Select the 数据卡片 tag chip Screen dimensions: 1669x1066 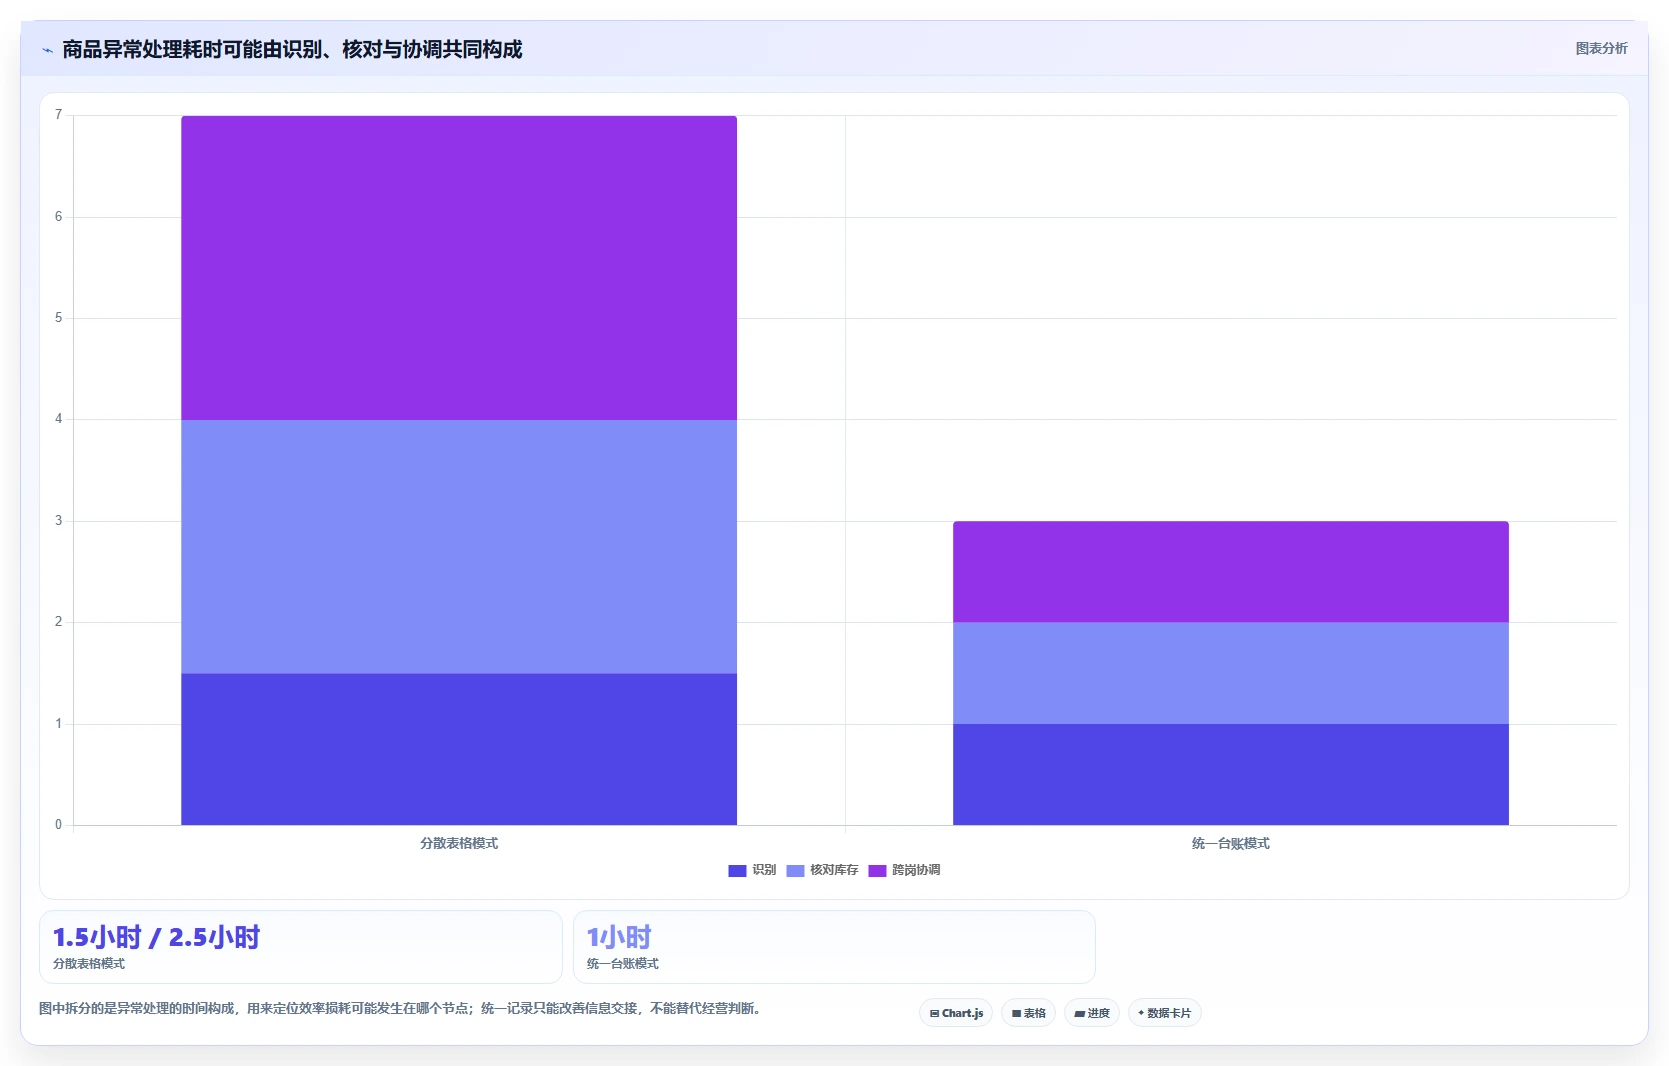(x=1164, y=1013)
